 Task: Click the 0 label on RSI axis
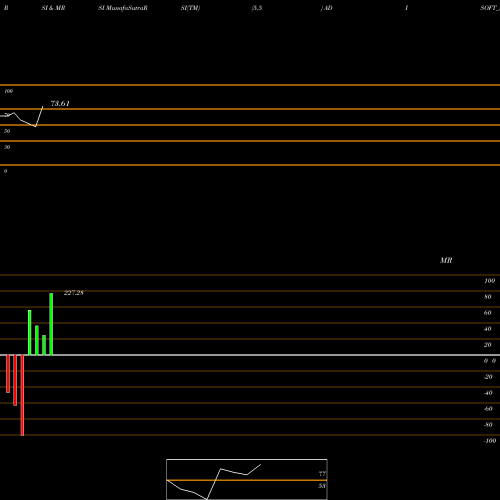(x=5, y=171)
